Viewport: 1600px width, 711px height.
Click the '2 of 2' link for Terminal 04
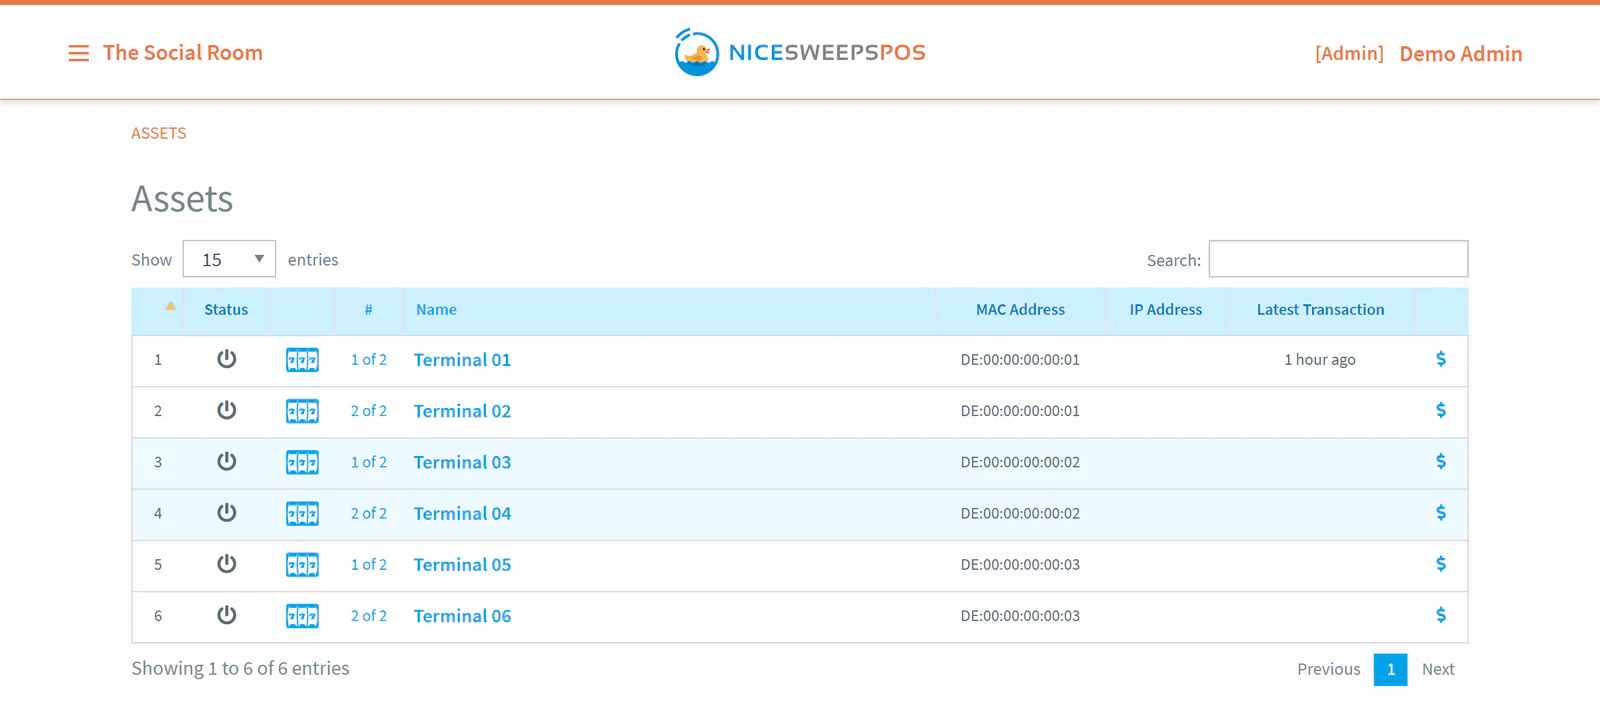click(x=369, y=514)
